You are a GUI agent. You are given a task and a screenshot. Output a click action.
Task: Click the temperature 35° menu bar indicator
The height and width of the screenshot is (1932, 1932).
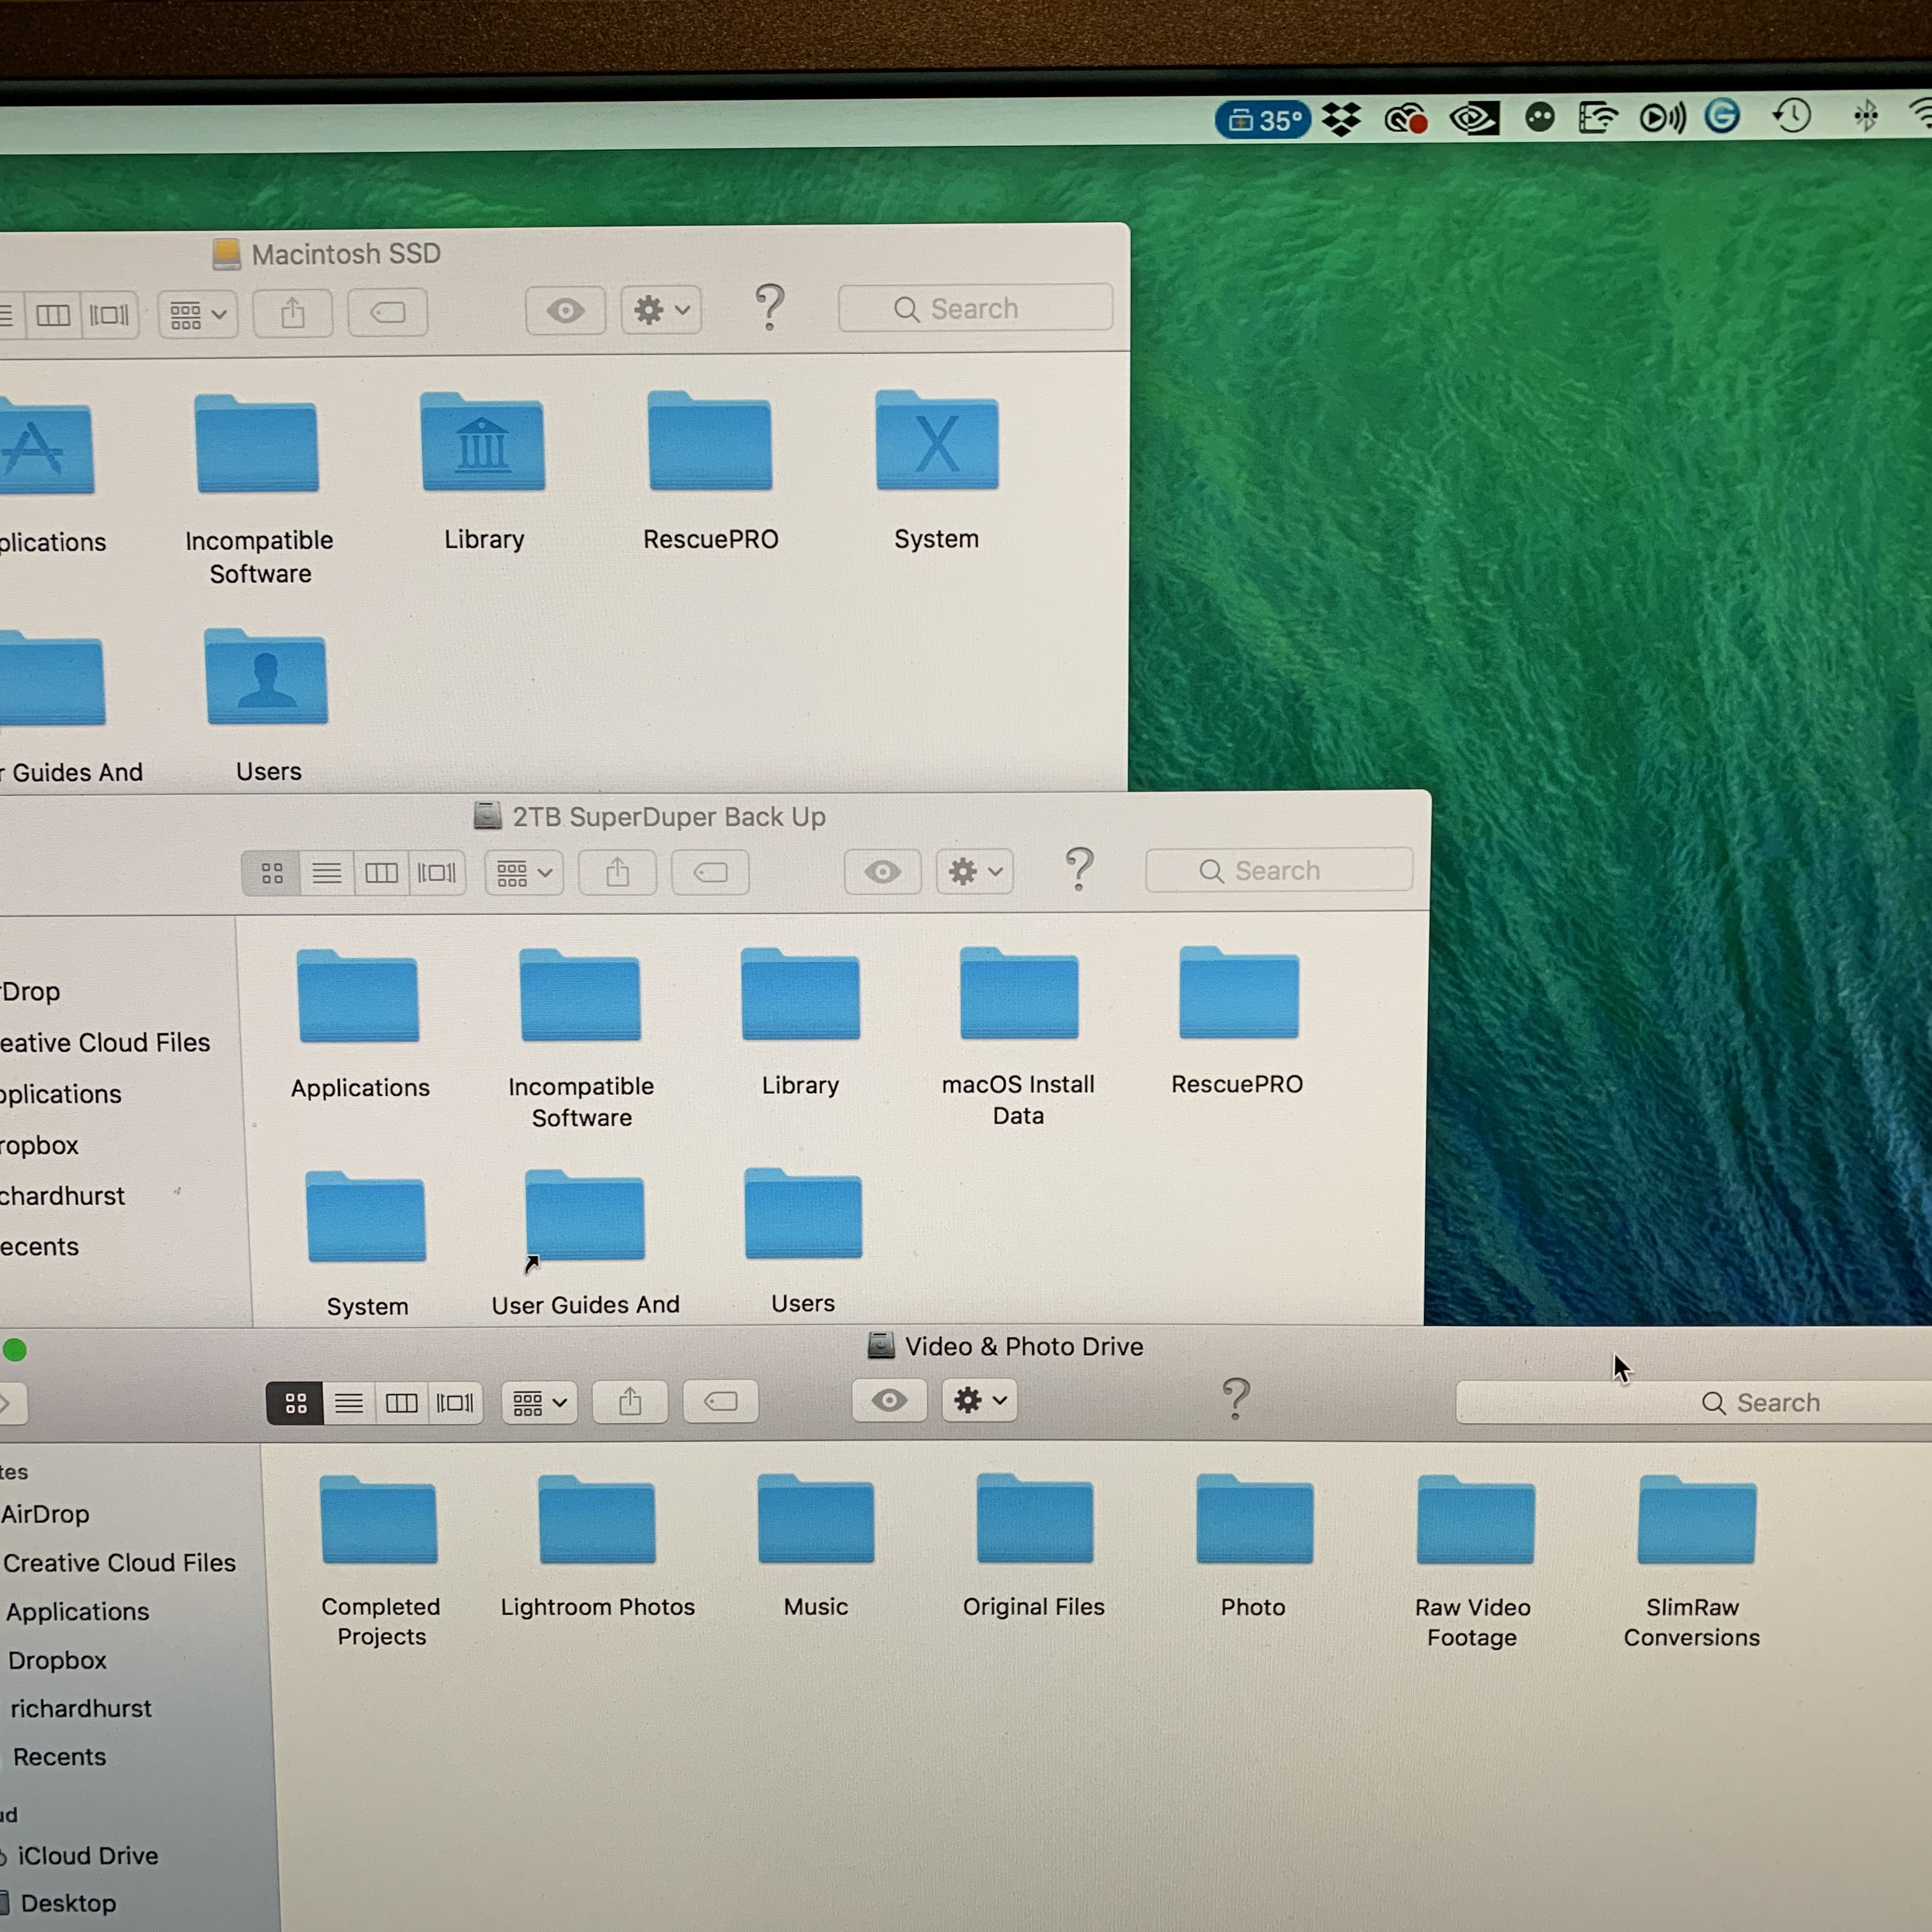point(1262,120)
